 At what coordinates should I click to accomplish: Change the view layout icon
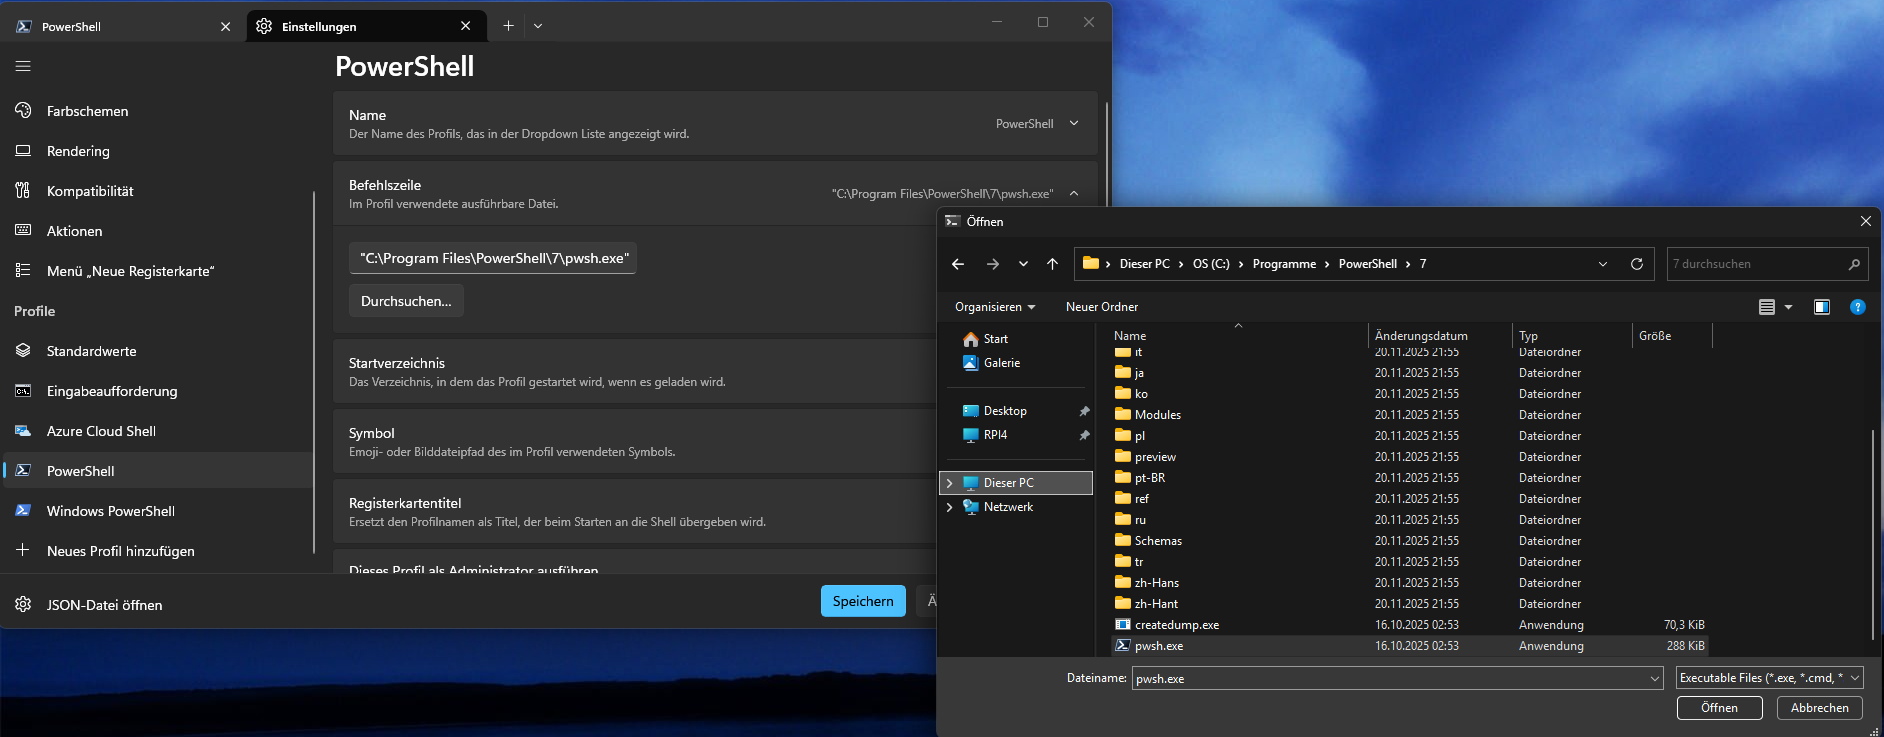[x=1767, y=307]
